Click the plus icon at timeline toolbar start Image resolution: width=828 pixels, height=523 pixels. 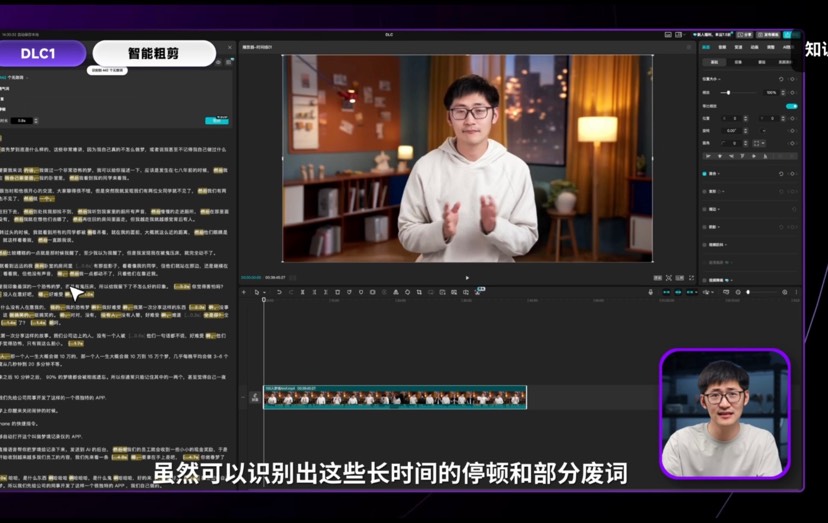click(244, 292)
